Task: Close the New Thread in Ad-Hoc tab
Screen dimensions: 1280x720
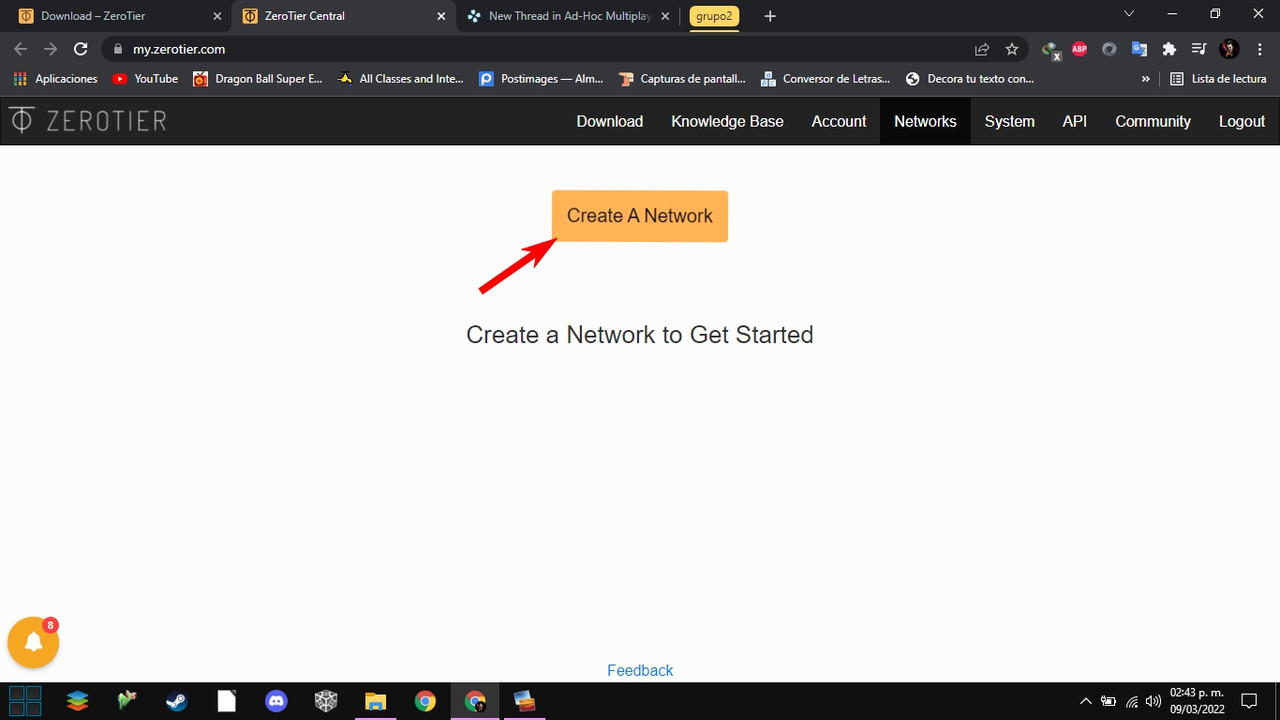Action: coord(665,16)
